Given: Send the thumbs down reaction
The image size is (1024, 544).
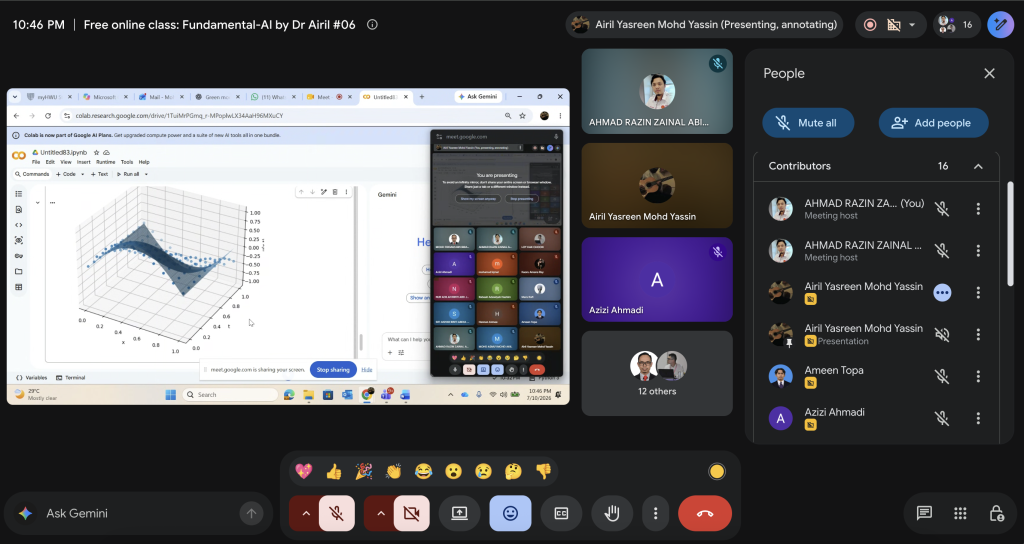Looking at the screenshot, I should point(543,471).
